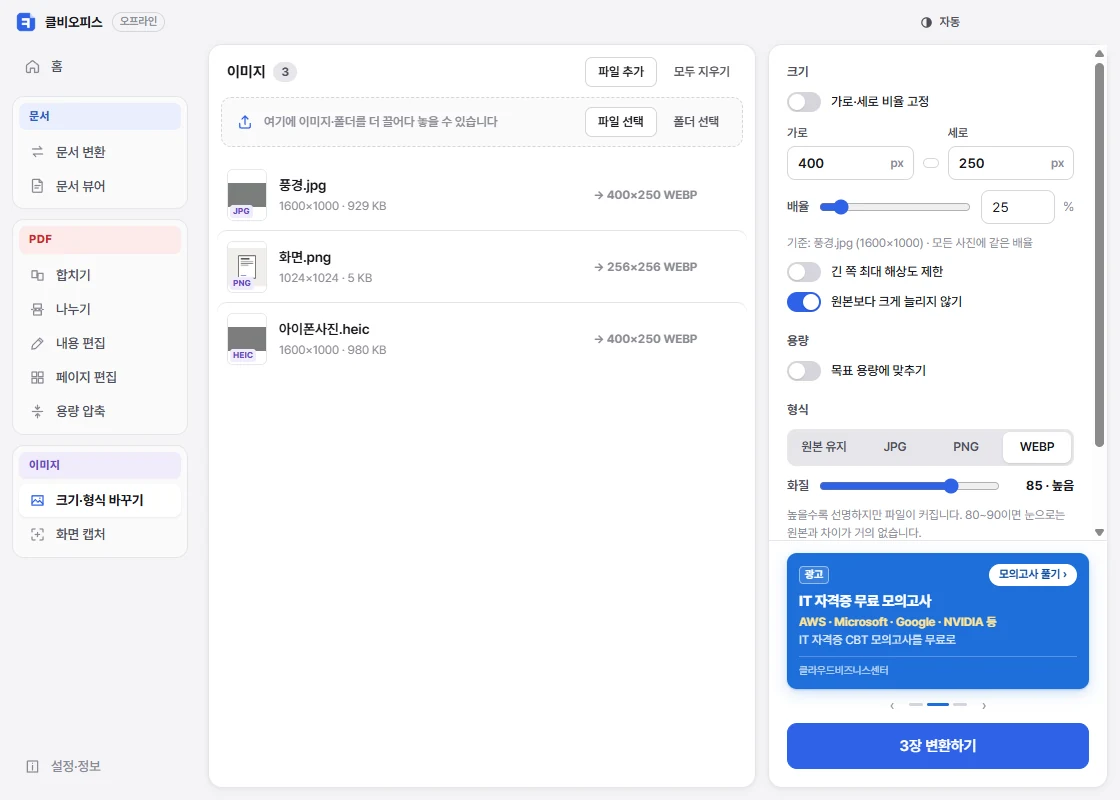Open the PDF section header

(x=100, y=239)
